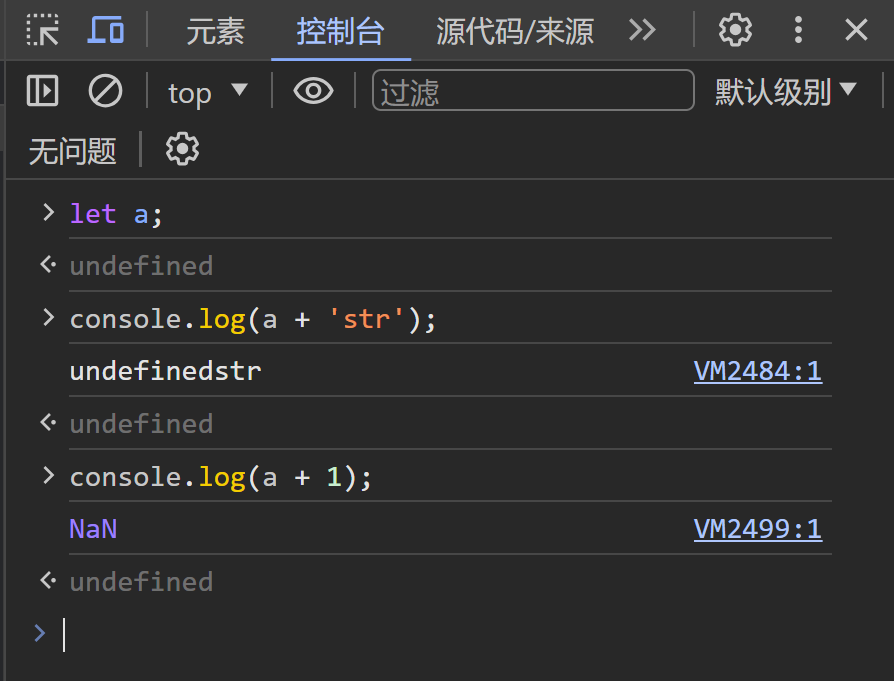
Task: Toggle preserve log via console settings
Action: tap(181, 149)
